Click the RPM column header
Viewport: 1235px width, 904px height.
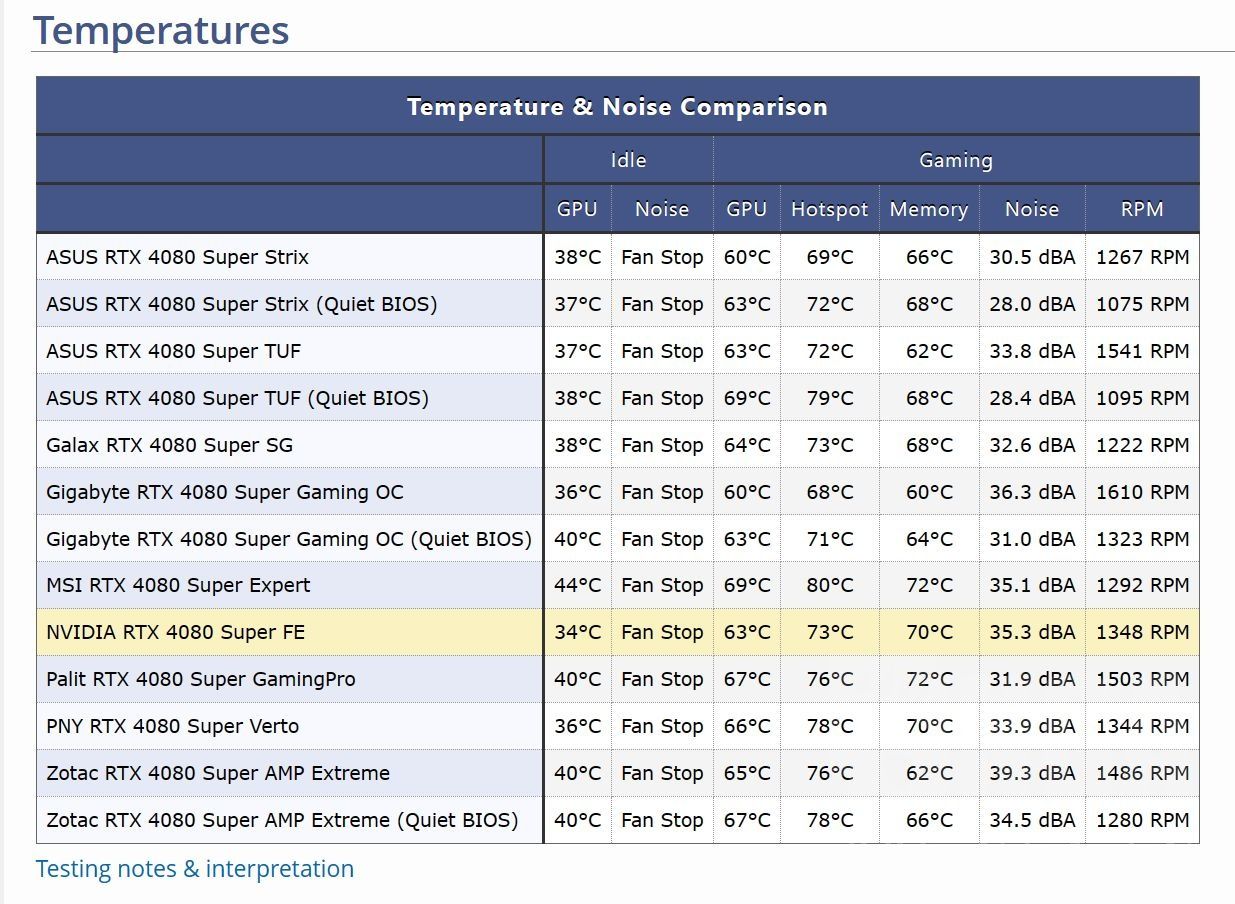tap(1141, 209)
